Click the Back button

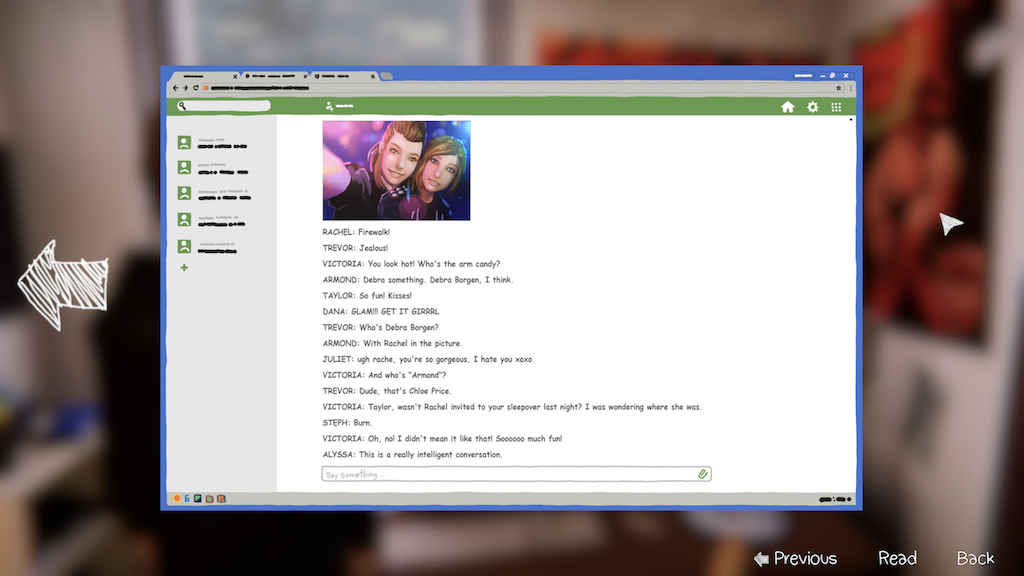pyautogui.click(x=975, y=558)
